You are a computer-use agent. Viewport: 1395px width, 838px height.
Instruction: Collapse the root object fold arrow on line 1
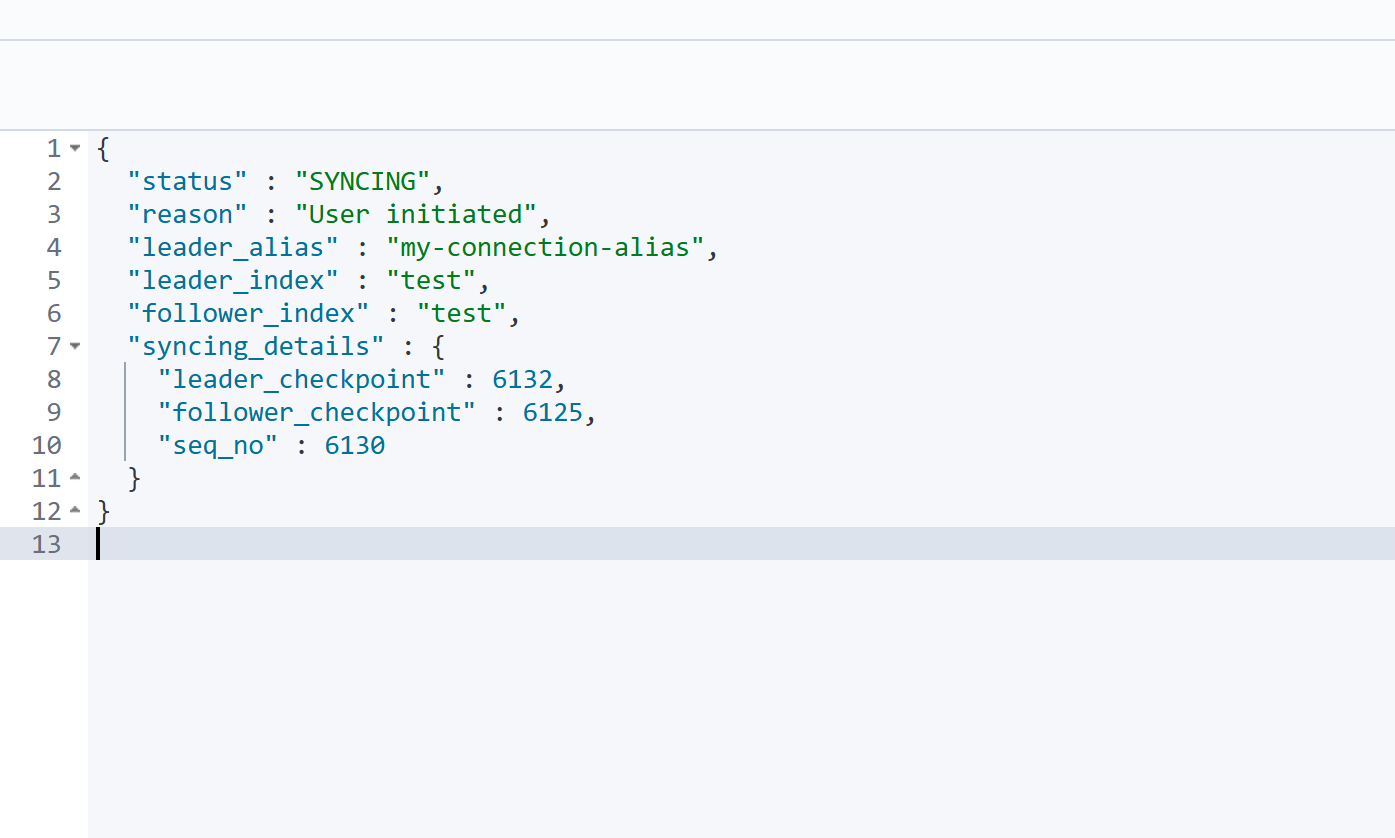[x=75, y=149]
